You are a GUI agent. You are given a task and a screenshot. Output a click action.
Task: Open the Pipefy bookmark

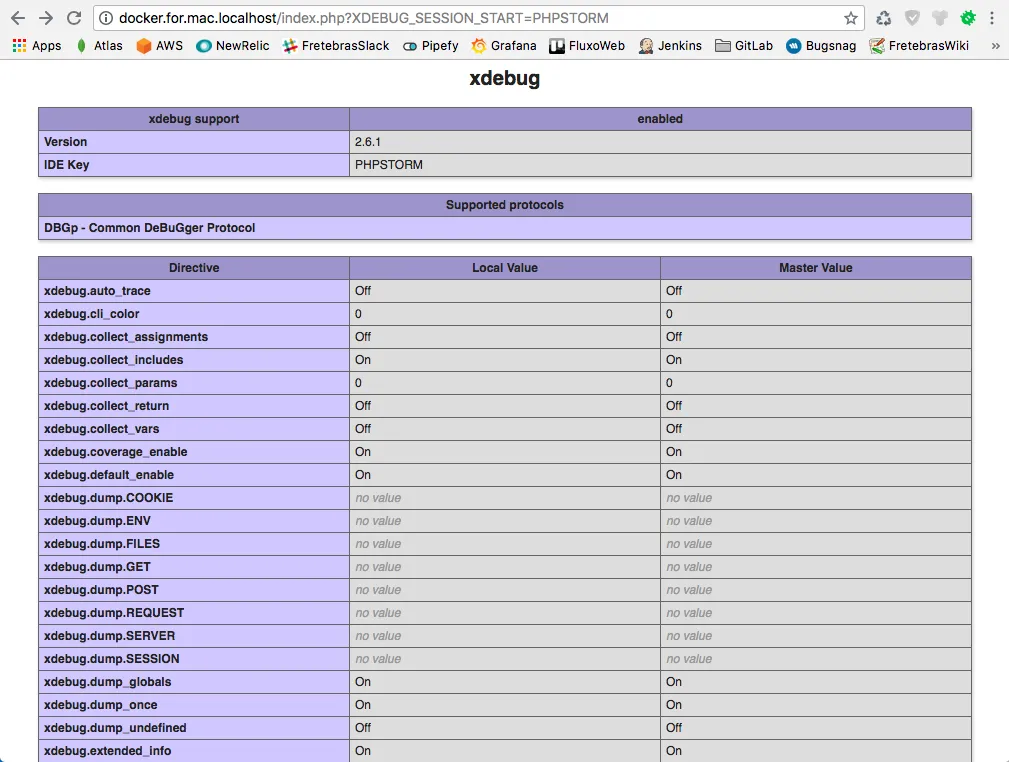pyautogui.click(x=430, y=46)
